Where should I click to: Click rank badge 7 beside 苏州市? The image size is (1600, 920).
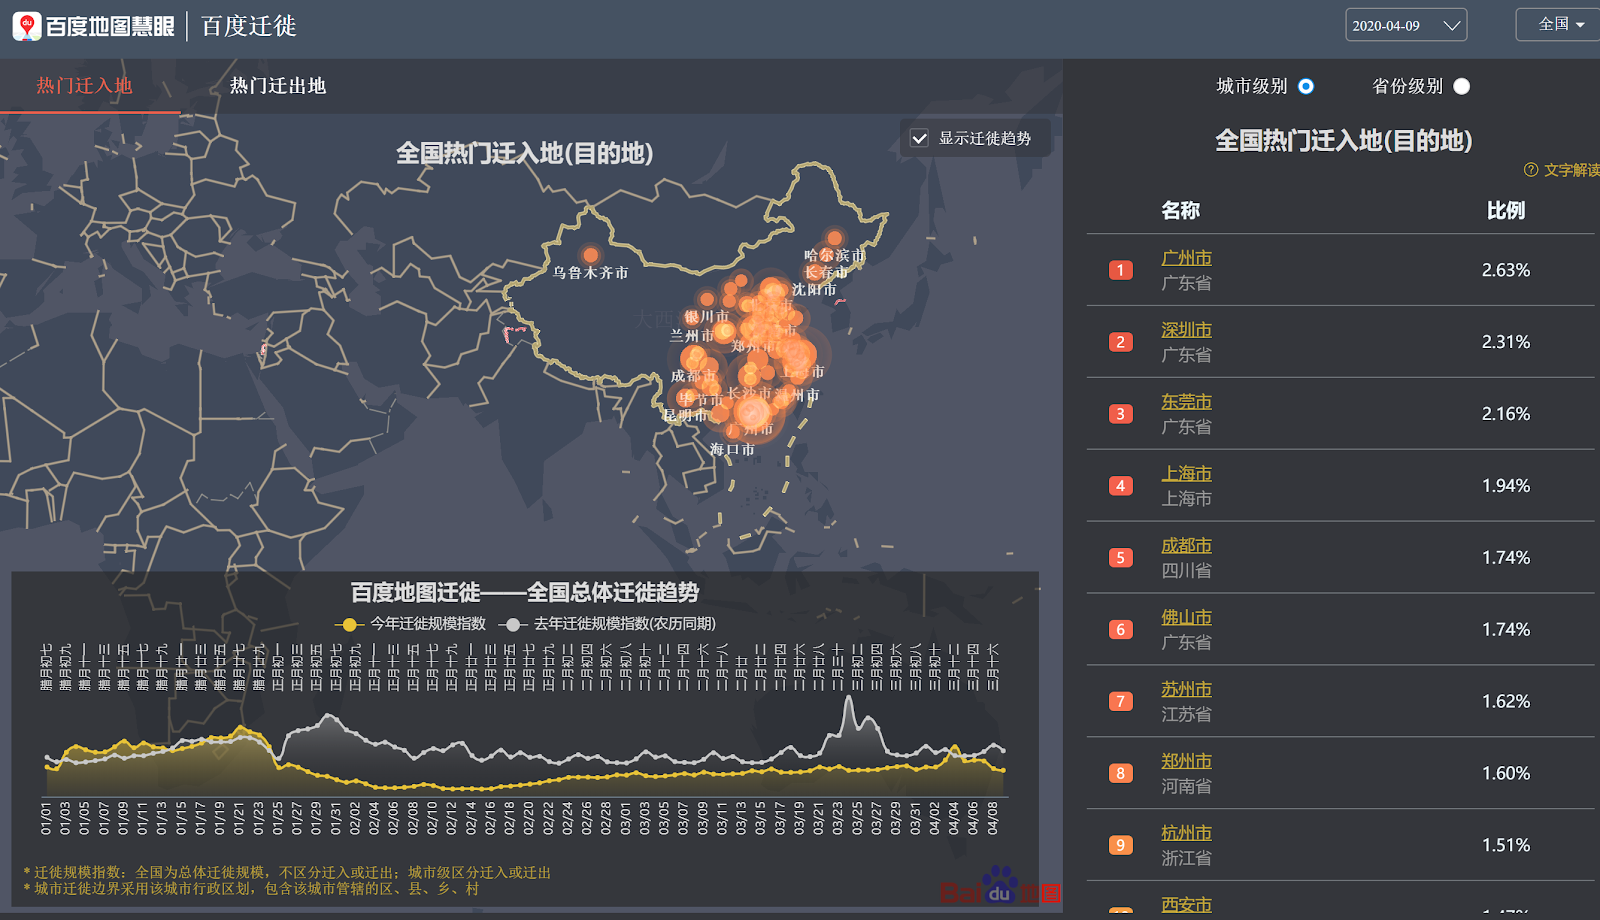click(1121, 702)
